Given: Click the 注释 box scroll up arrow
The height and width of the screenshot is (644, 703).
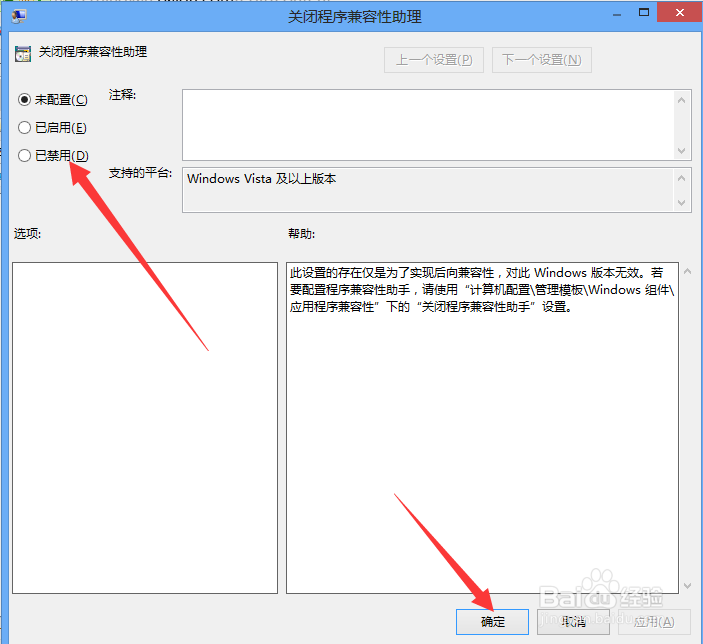Looking at the screenshot, I should coord(681,100).
